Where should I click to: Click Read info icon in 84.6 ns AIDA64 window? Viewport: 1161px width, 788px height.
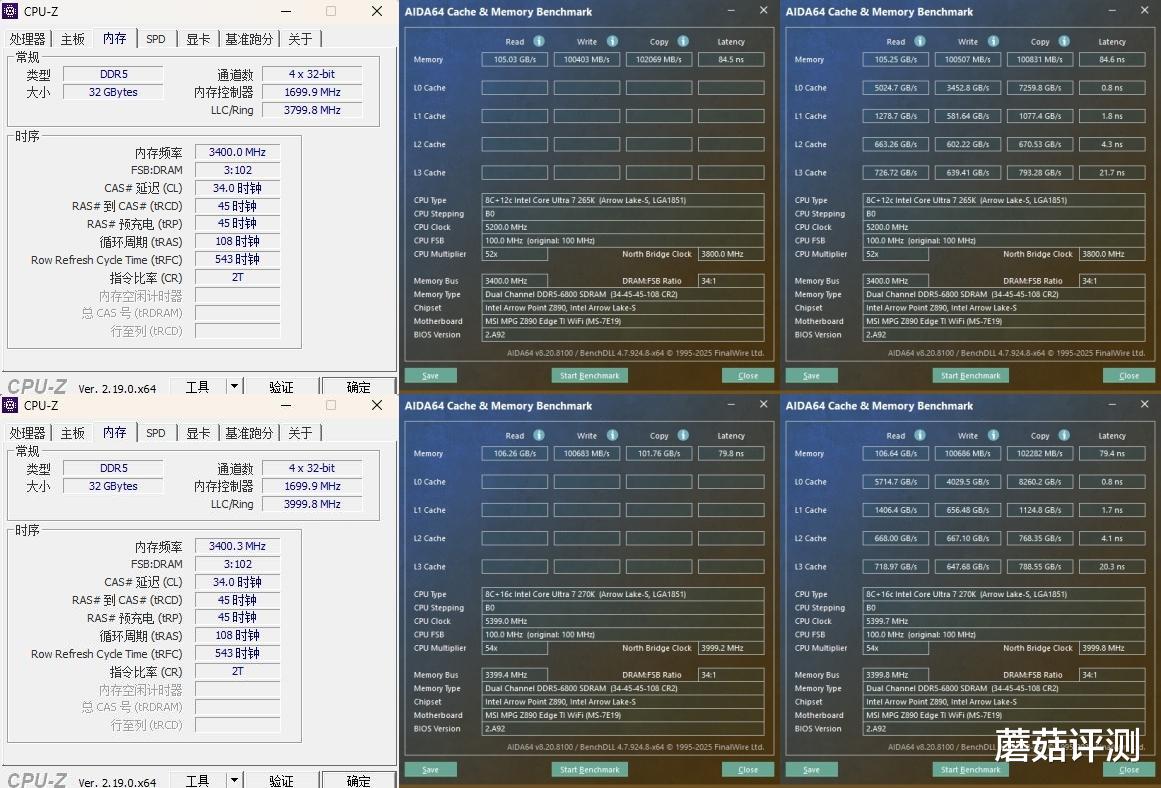pyautogui.click(x=920, y=41)
